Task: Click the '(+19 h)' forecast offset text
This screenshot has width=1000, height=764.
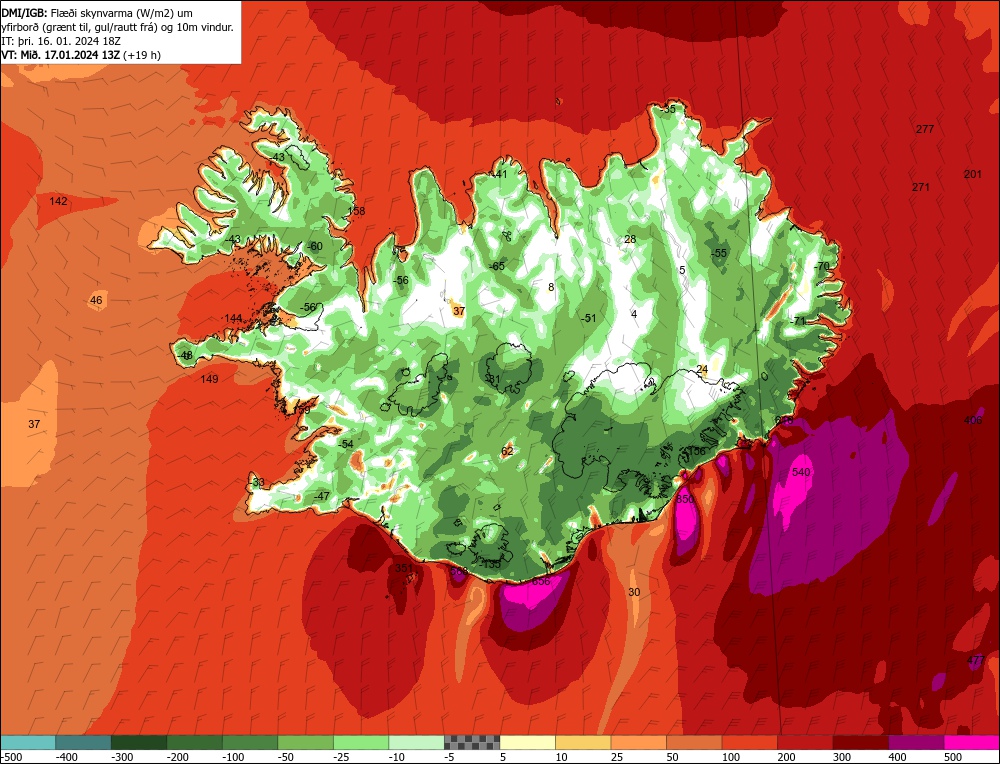Action: tap(142, 55)
